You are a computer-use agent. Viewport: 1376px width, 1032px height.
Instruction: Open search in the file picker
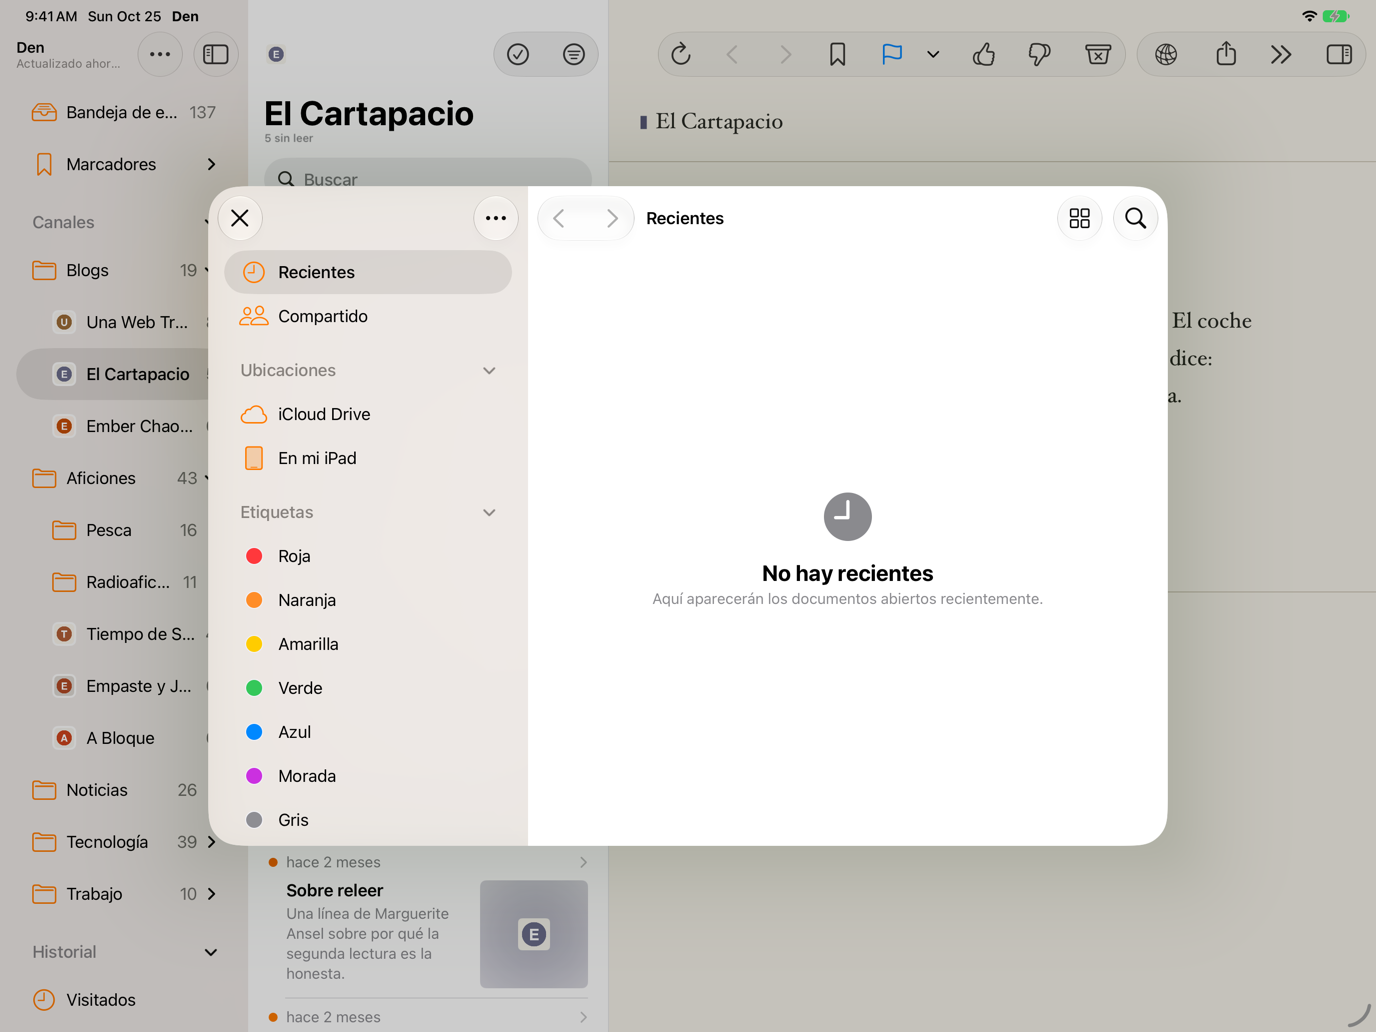(1136, 218)
